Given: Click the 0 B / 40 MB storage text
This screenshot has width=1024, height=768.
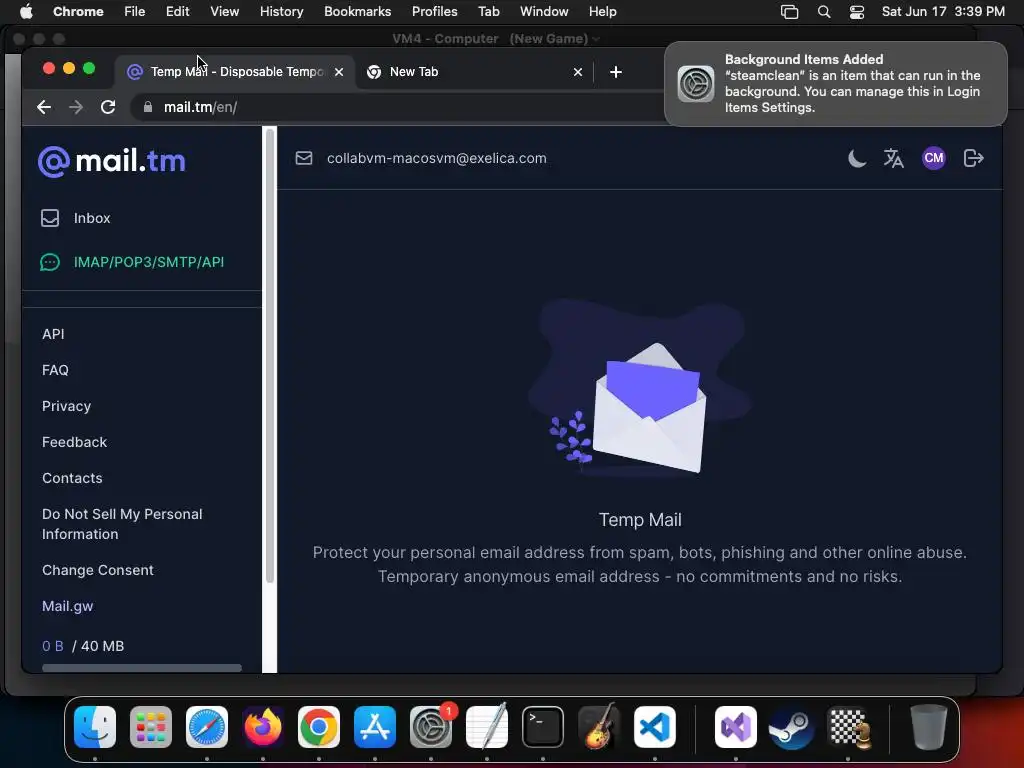Looking at the screenshot, I should [83, 646].
